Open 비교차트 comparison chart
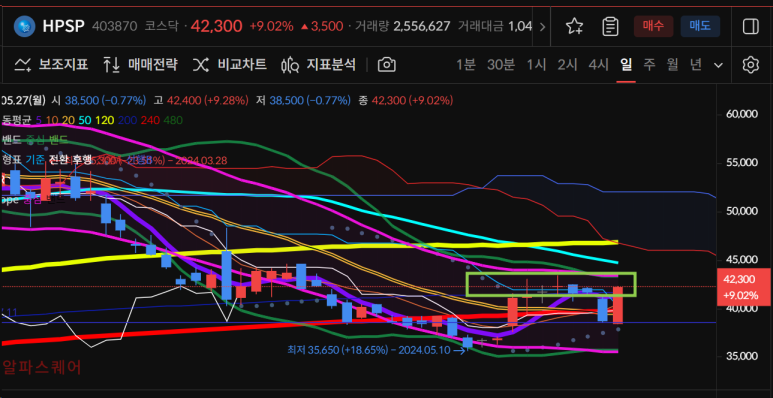773x398 pixels. [x=230, y=65]
